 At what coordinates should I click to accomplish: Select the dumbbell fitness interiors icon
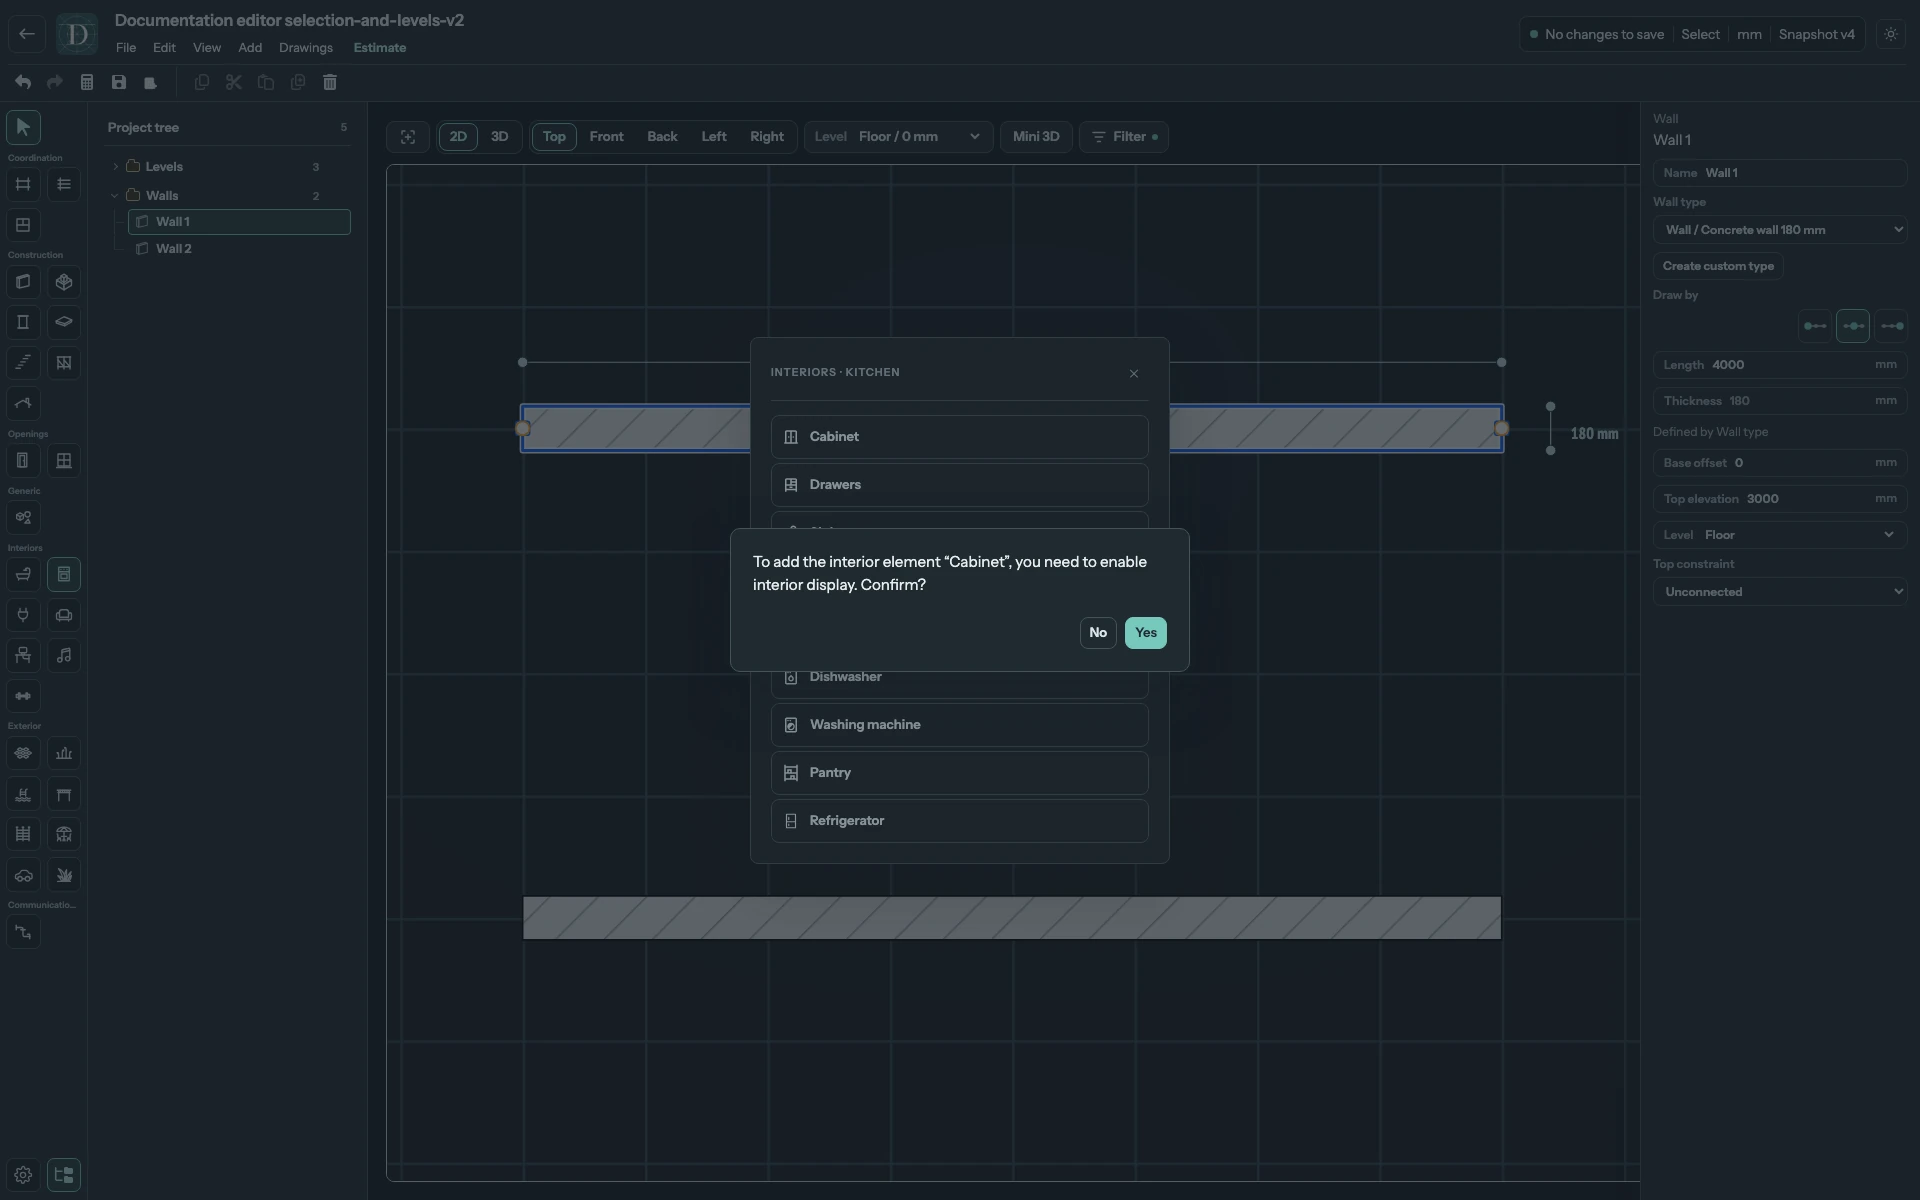click(x=23, y=696)
